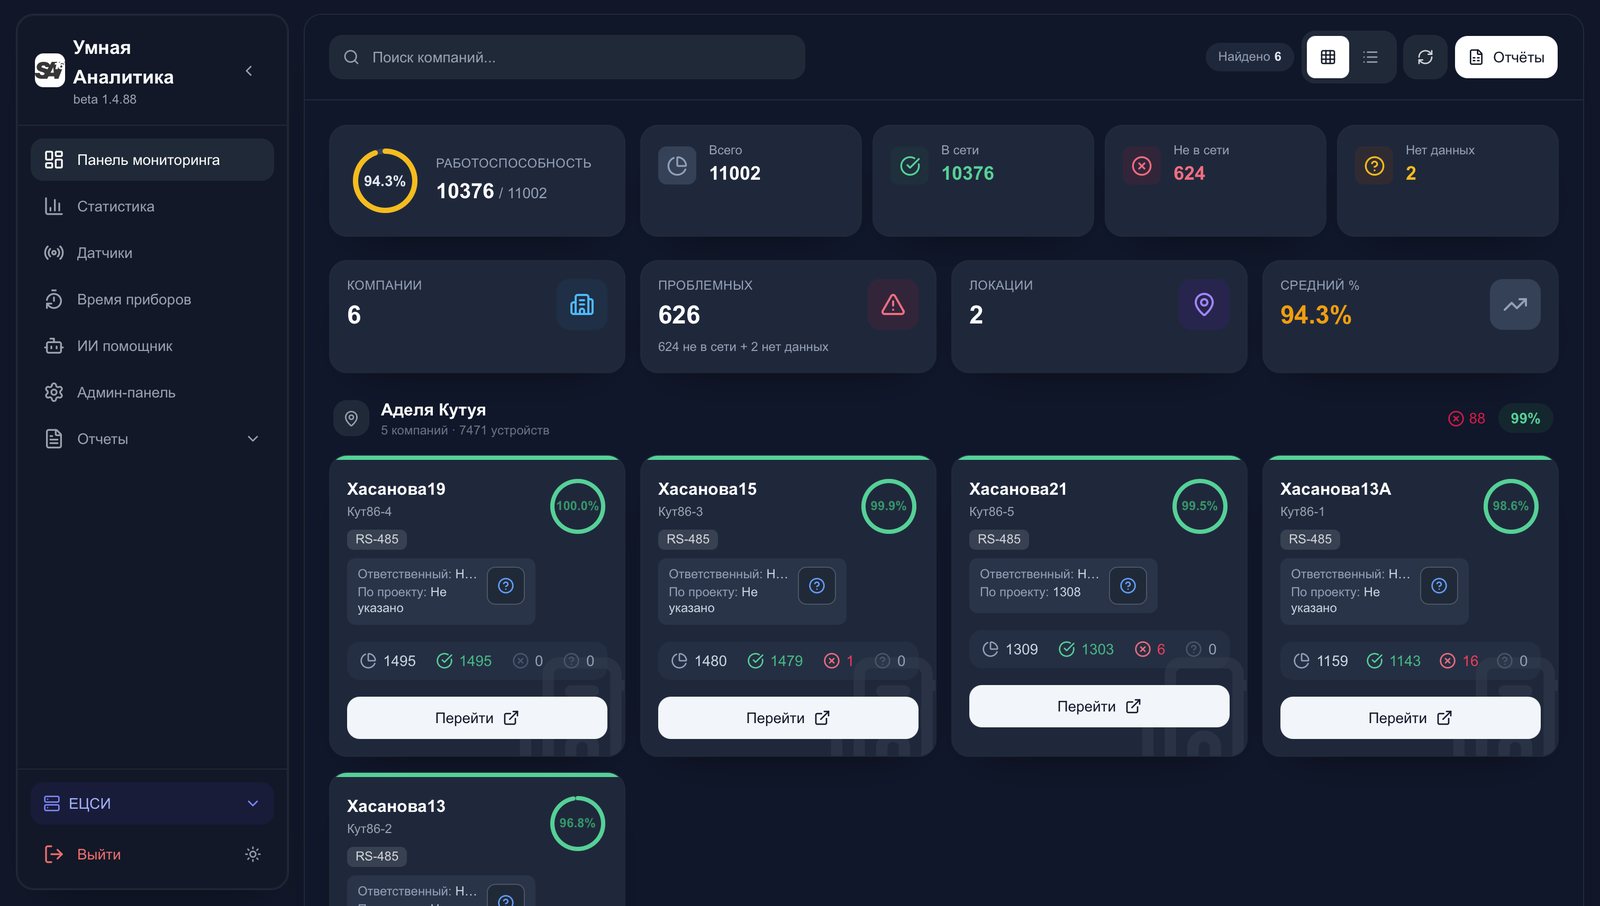Image resolution: width=1600 pixels, height=906 pixels.
Task: Click the Всего pie chart icon
Action: coord(677,166)
